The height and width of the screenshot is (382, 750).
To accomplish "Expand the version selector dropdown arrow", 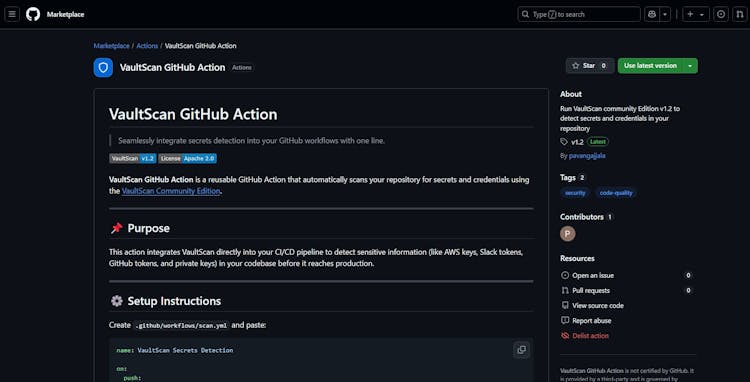I will pos(690,66).
